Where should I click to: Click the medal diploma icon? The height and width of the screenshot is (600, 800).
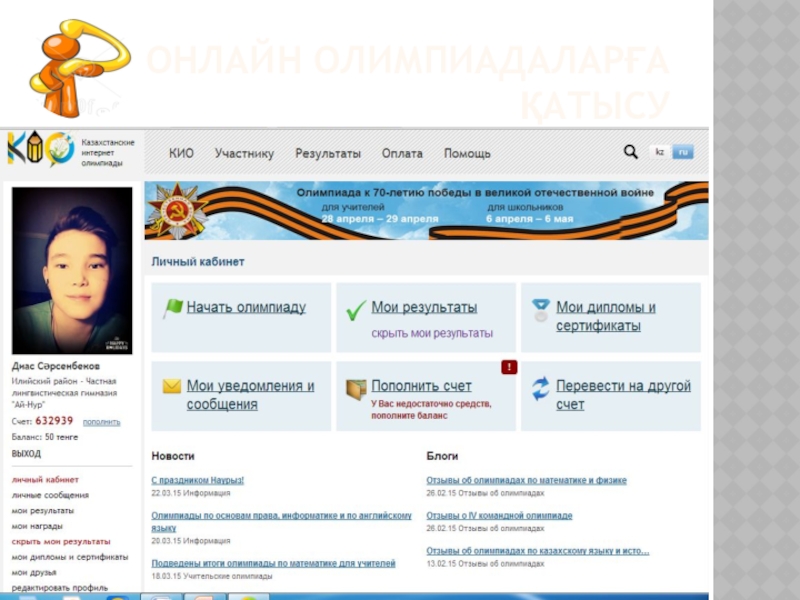[x=541, y=310]
